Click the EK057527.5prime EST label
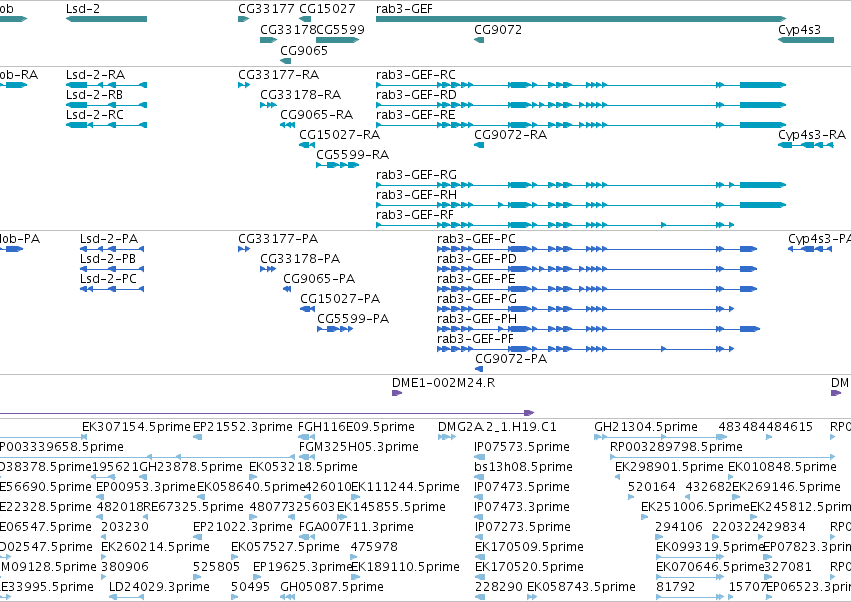The height and width of the screenshot is (602, 851). (x=285, y=546)
